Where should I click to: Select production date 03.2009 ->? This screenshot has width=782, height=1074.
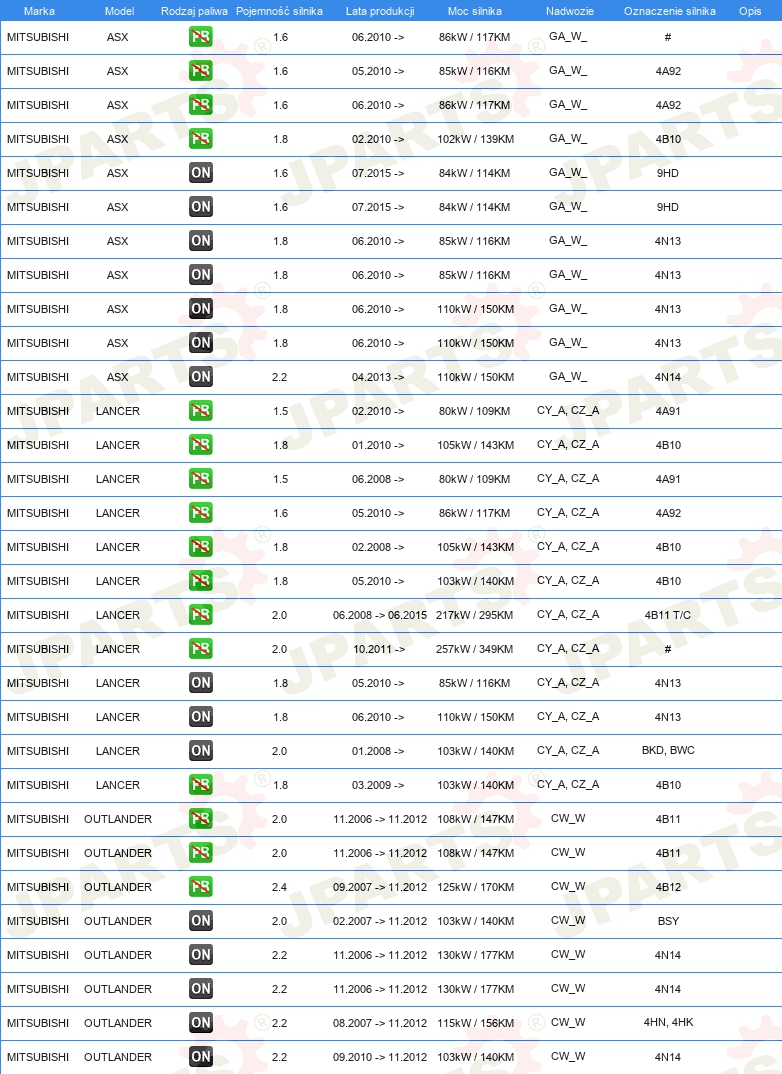(x=378, y=785)
